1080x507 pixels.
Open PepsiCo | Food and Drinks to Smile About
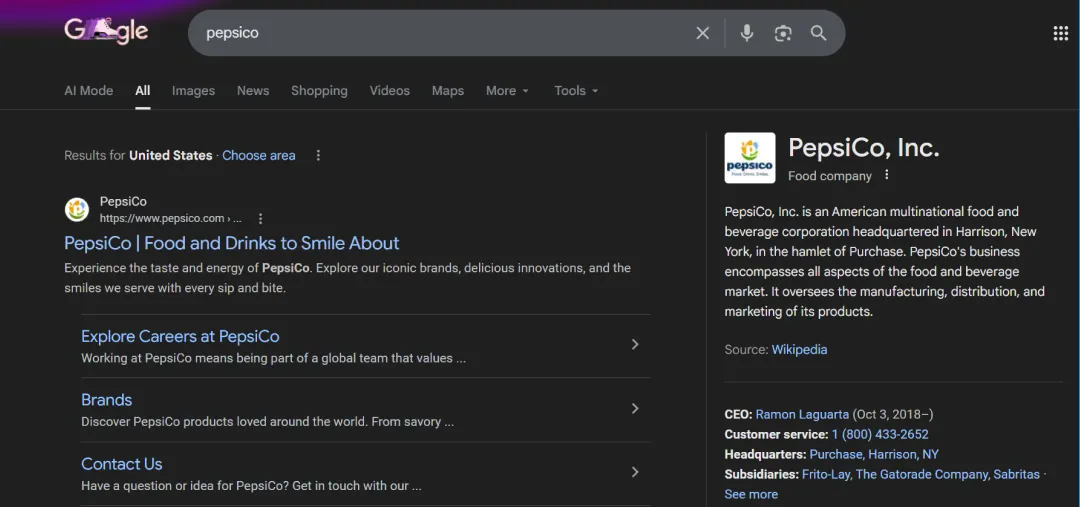231,243
